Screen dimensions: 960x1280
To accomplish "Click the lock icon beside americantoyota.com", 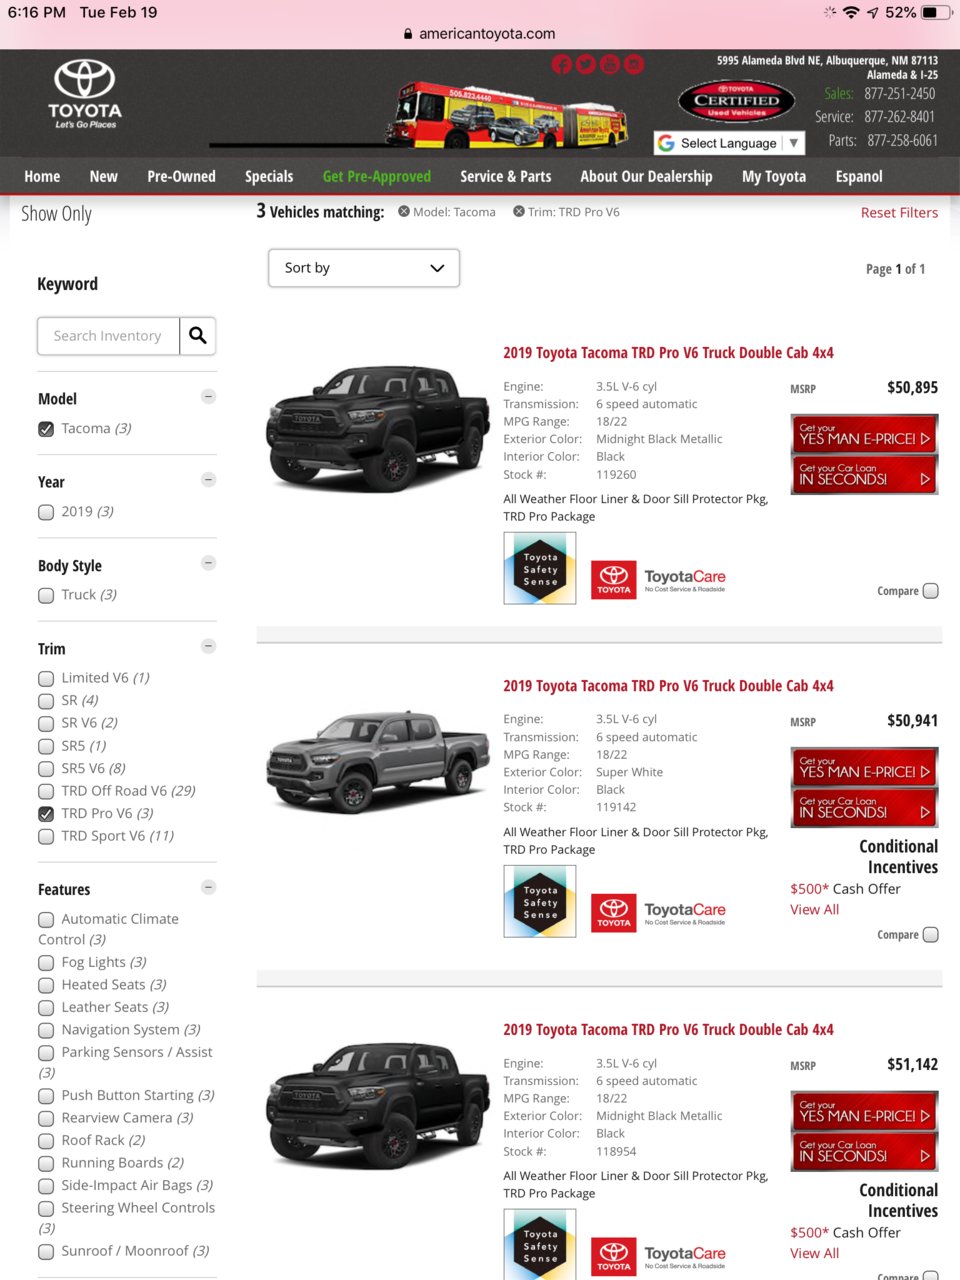I will click(408, 34).
